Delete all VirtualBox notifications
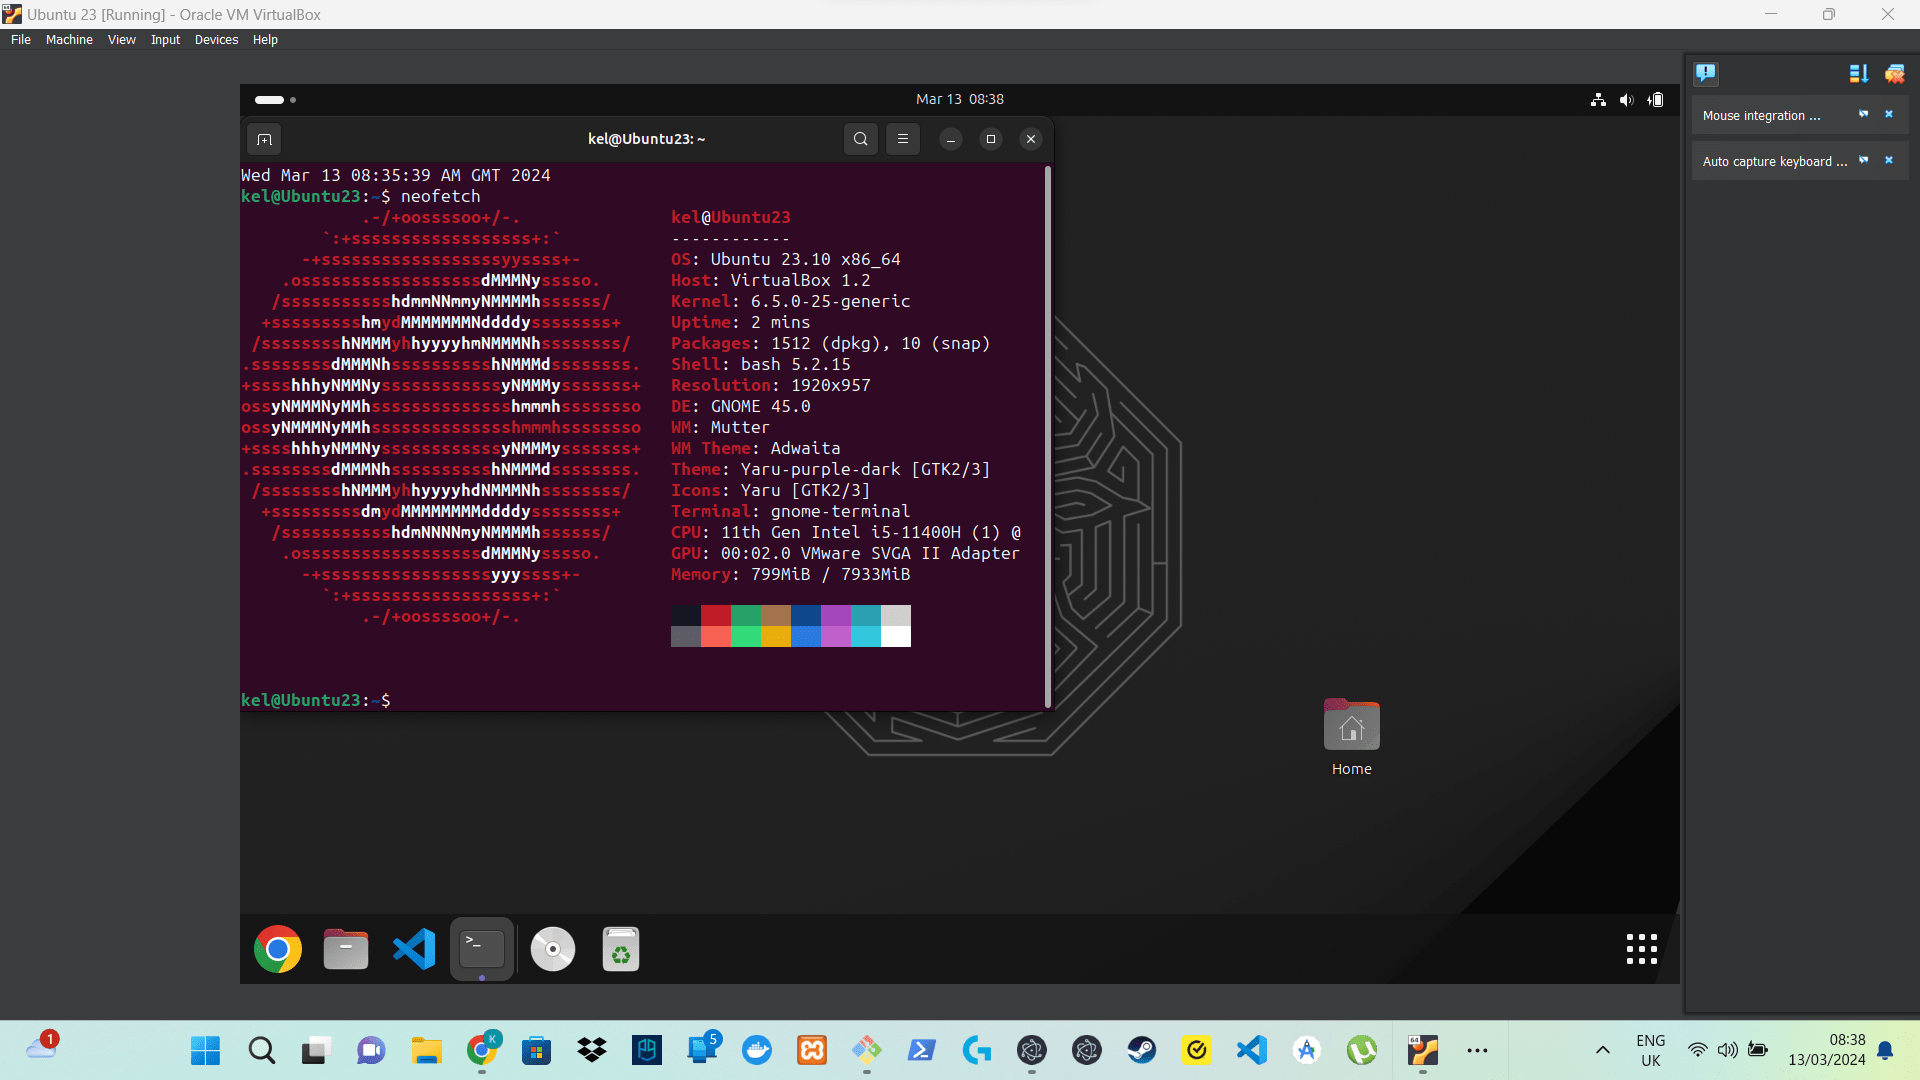This screenshot has width=1920, height=1080. (x=1895, y=73)
